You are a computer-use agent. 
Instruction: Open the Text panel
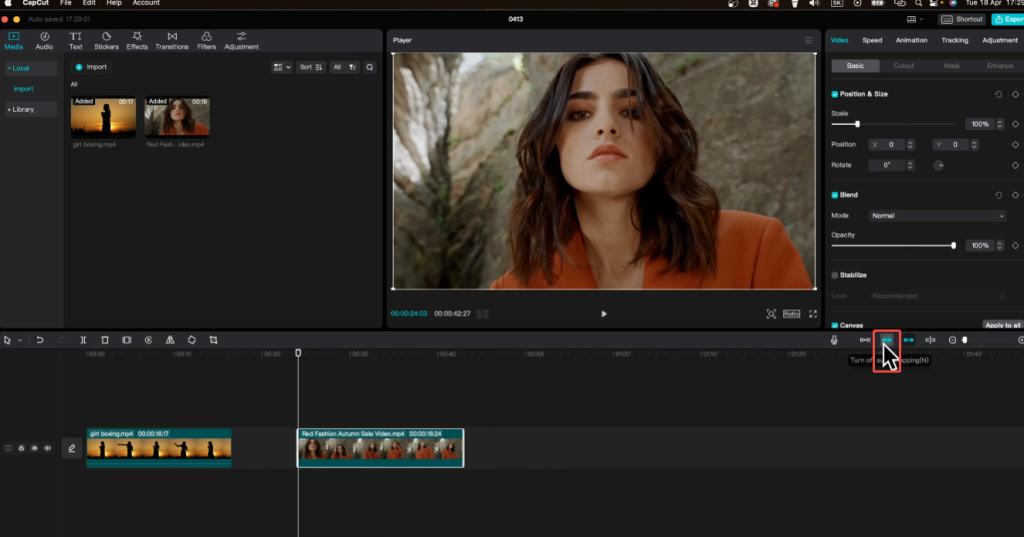76,41
